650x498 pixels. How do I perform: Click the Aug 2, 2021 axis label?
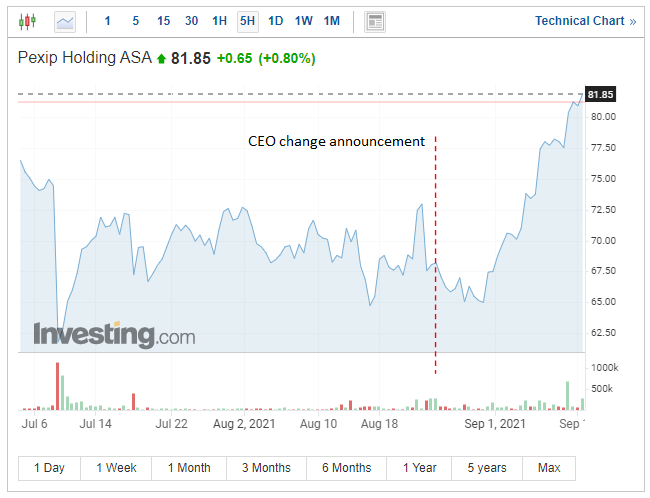[244, 424]
